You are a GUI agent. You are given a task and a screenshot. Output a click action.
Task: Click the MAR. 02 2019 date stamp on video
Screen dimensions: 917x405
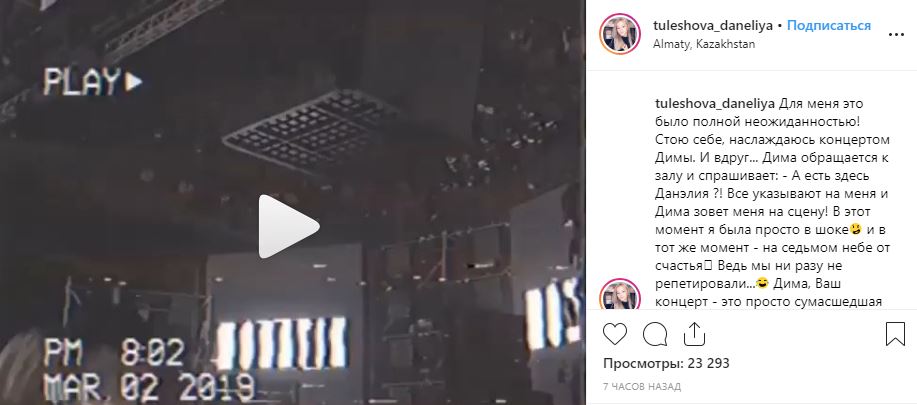click(149, 387)
